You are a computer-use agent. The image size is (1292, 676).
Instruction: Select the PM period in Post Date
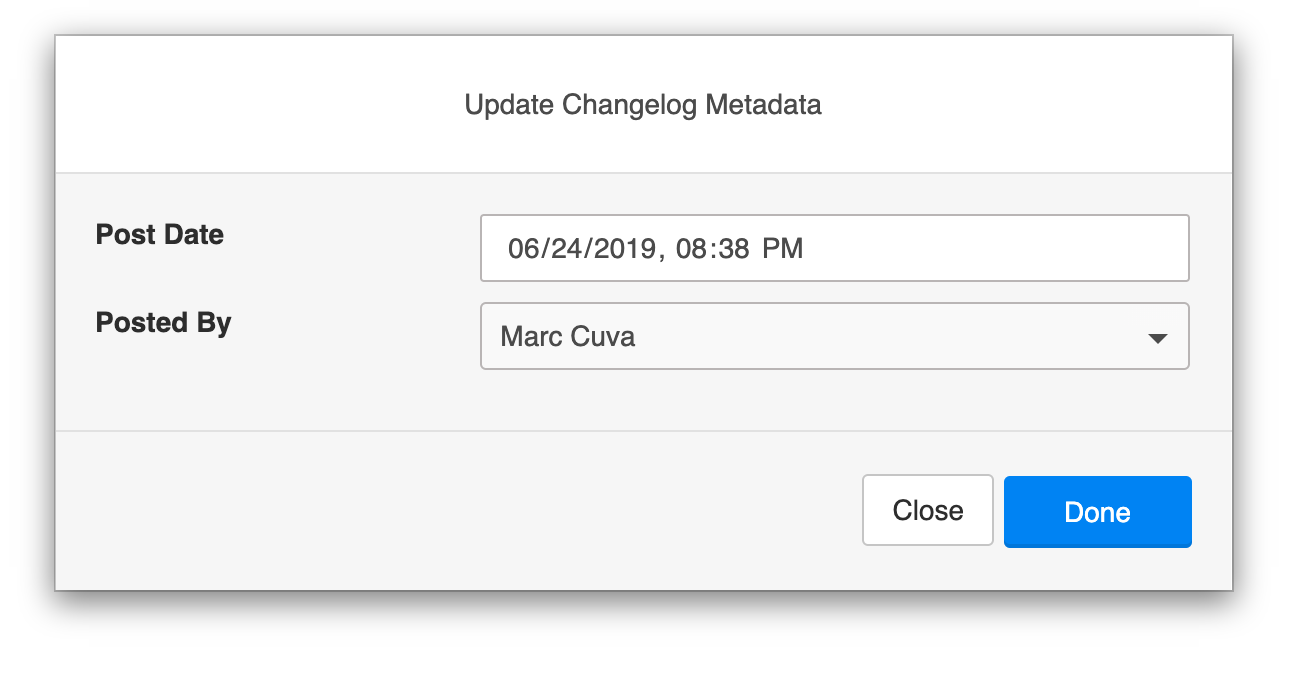pyautogui.click(x=783, y=249)
